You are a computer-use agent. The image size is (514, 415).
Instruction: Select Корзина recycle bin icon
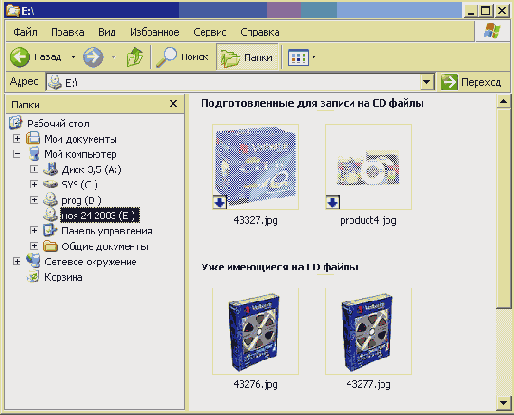[33, 276]
